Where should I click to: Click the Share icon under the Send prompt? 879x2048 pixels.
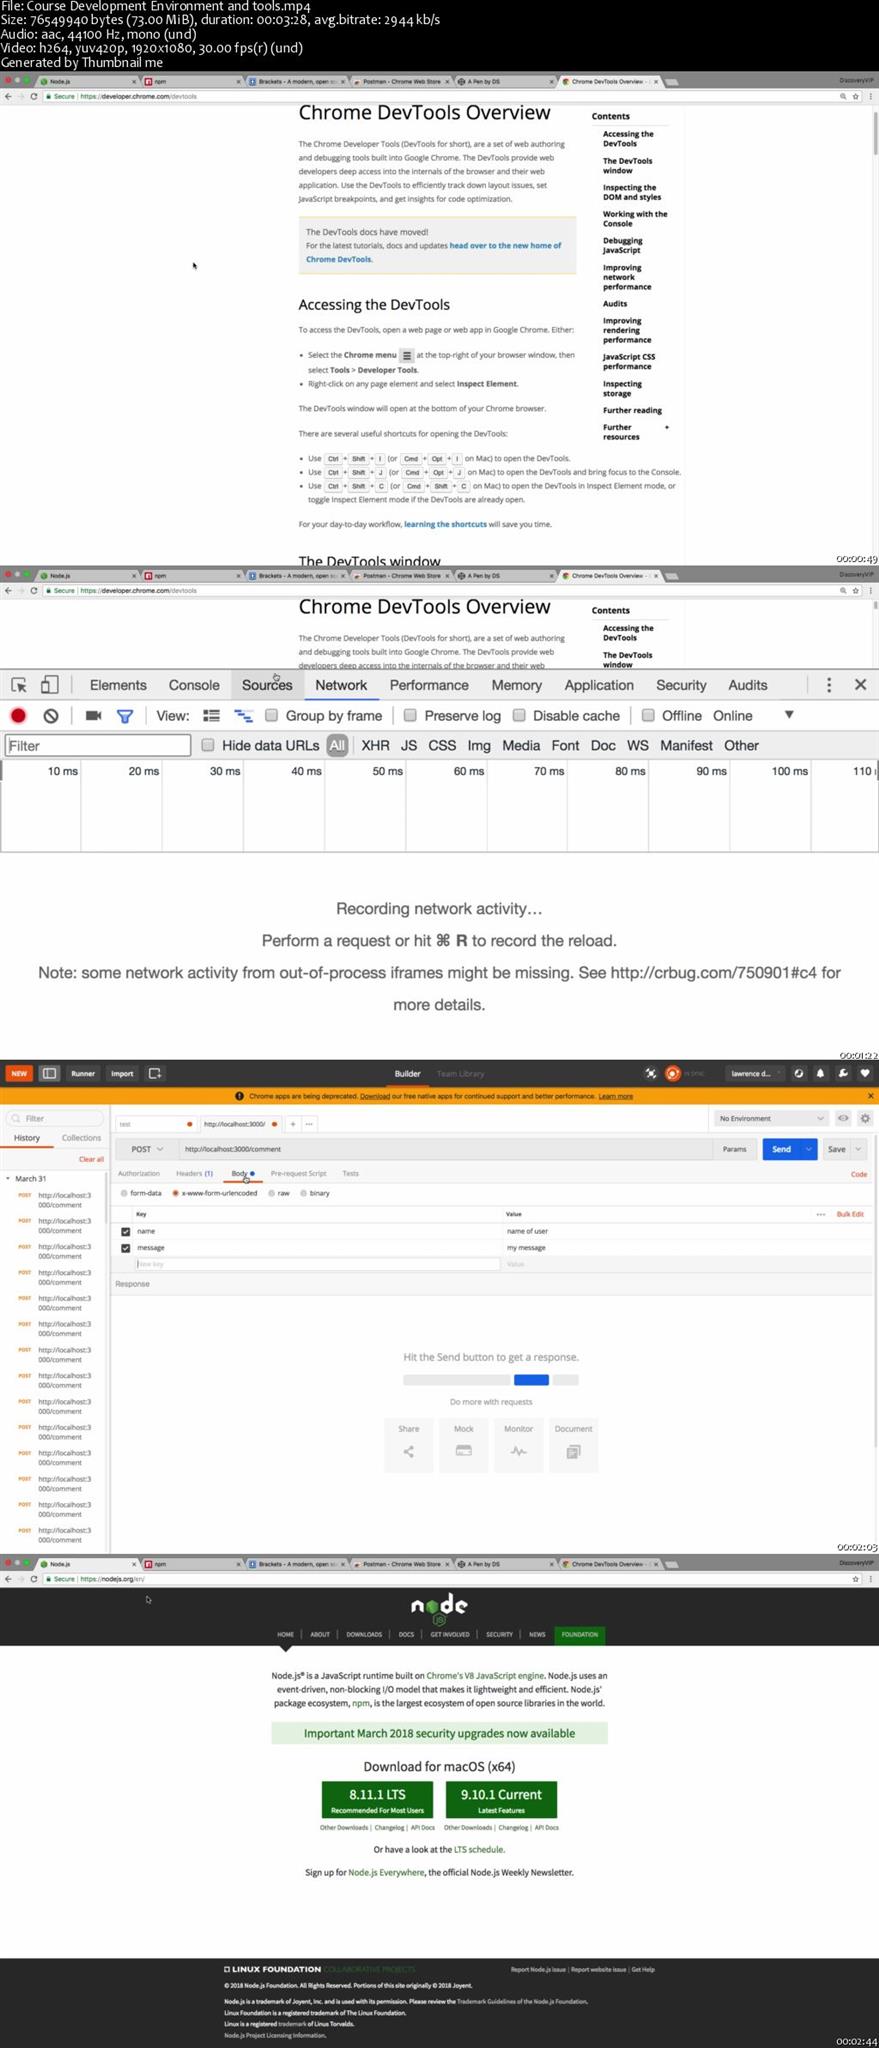(408, 1451)
